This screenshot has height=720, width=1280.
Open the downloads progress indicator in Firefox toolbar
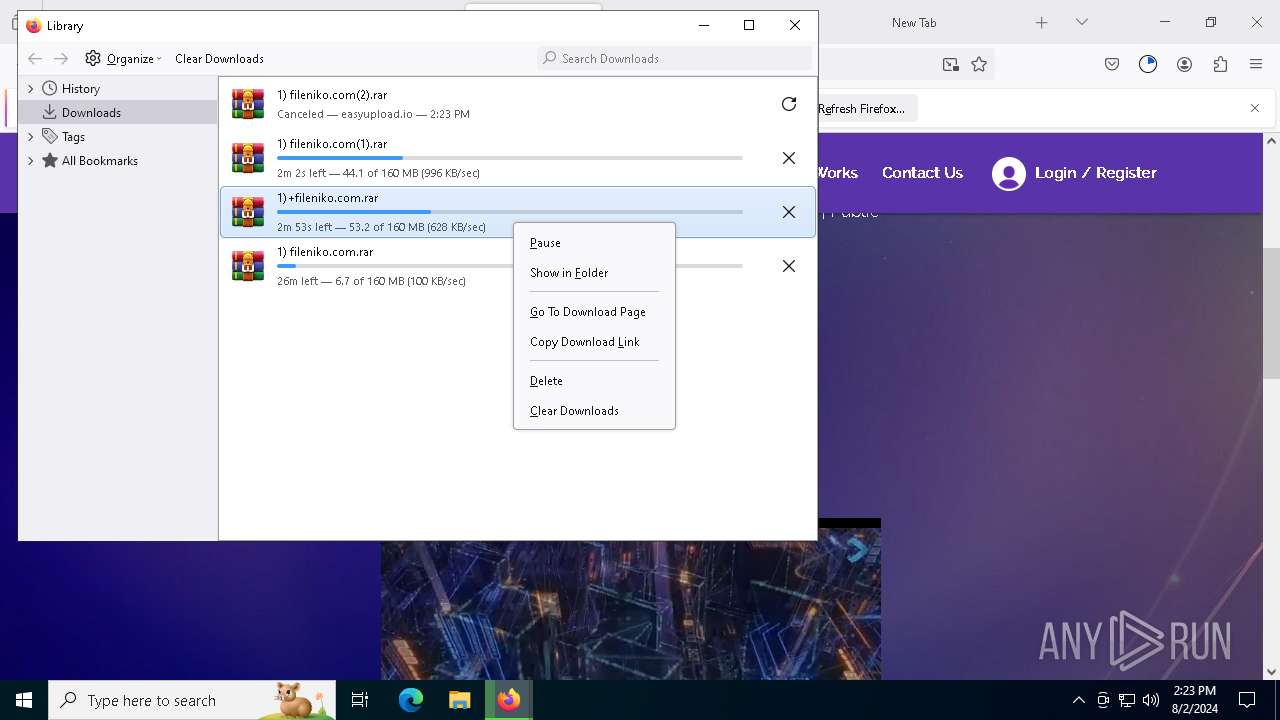click(1148, 64)
